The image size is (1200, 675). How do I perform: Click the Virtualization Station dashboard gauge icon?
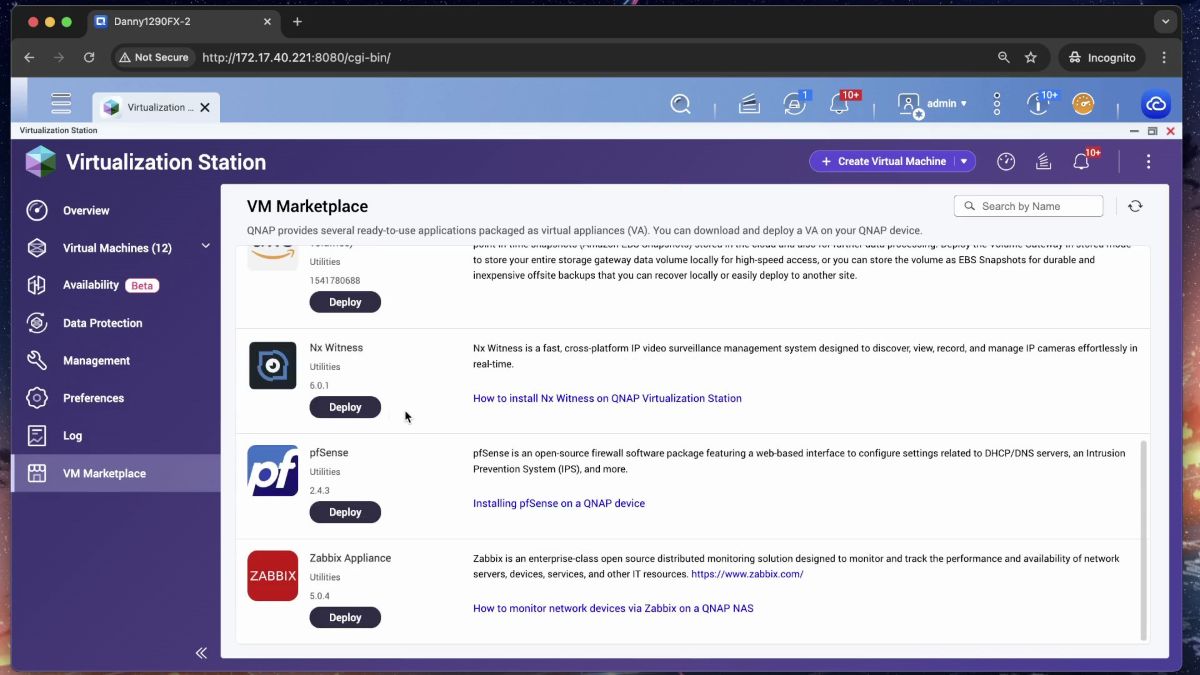pyautogui.click(x=1006, y=162)
